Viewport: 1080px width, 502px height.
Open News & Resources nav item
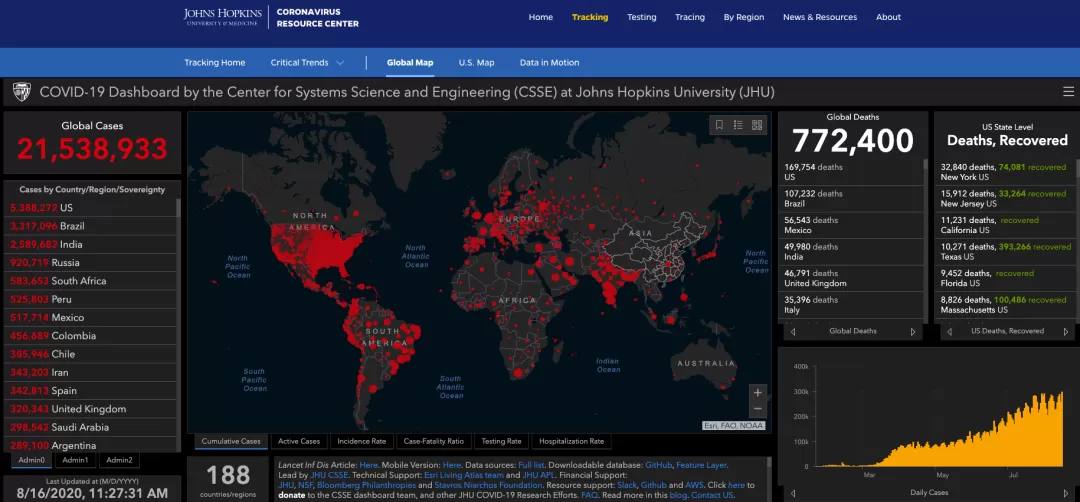tap(820, 17)
